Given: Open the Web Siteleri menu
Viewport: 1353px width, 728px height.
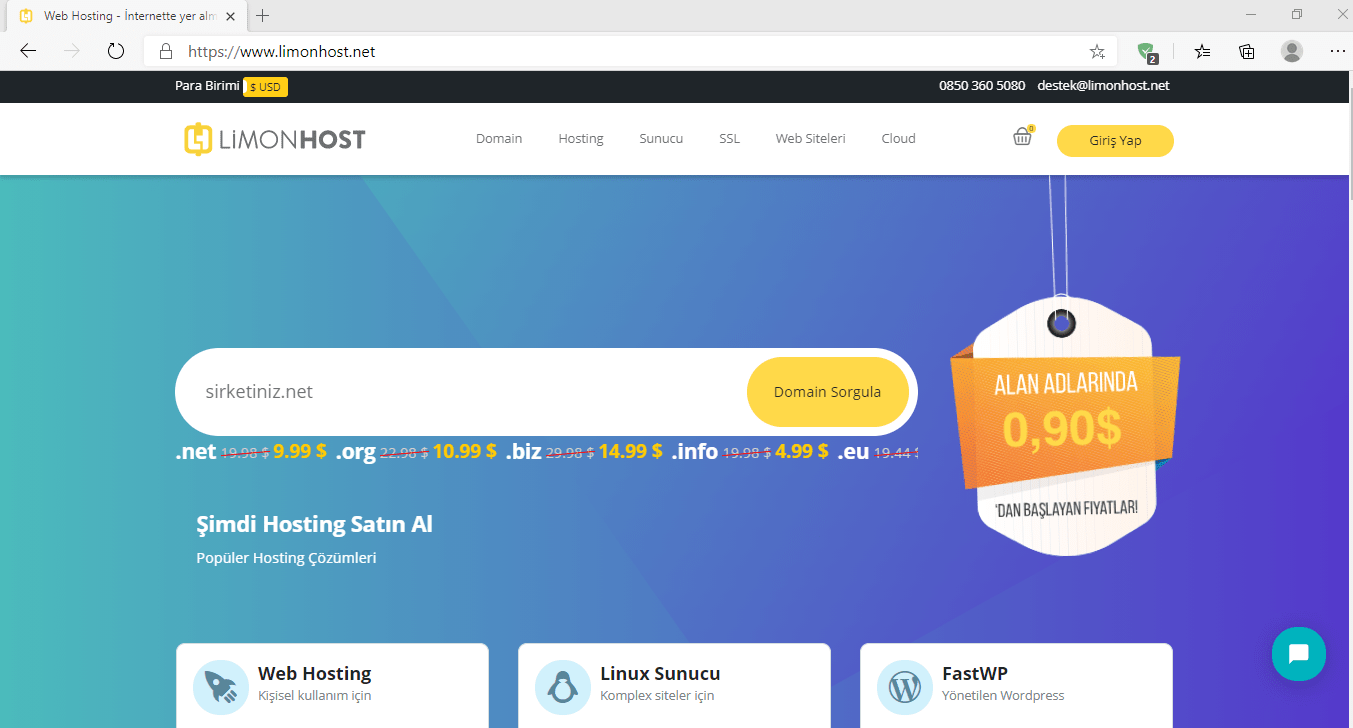Looking at the screenshot, I should tap(810, 139).
